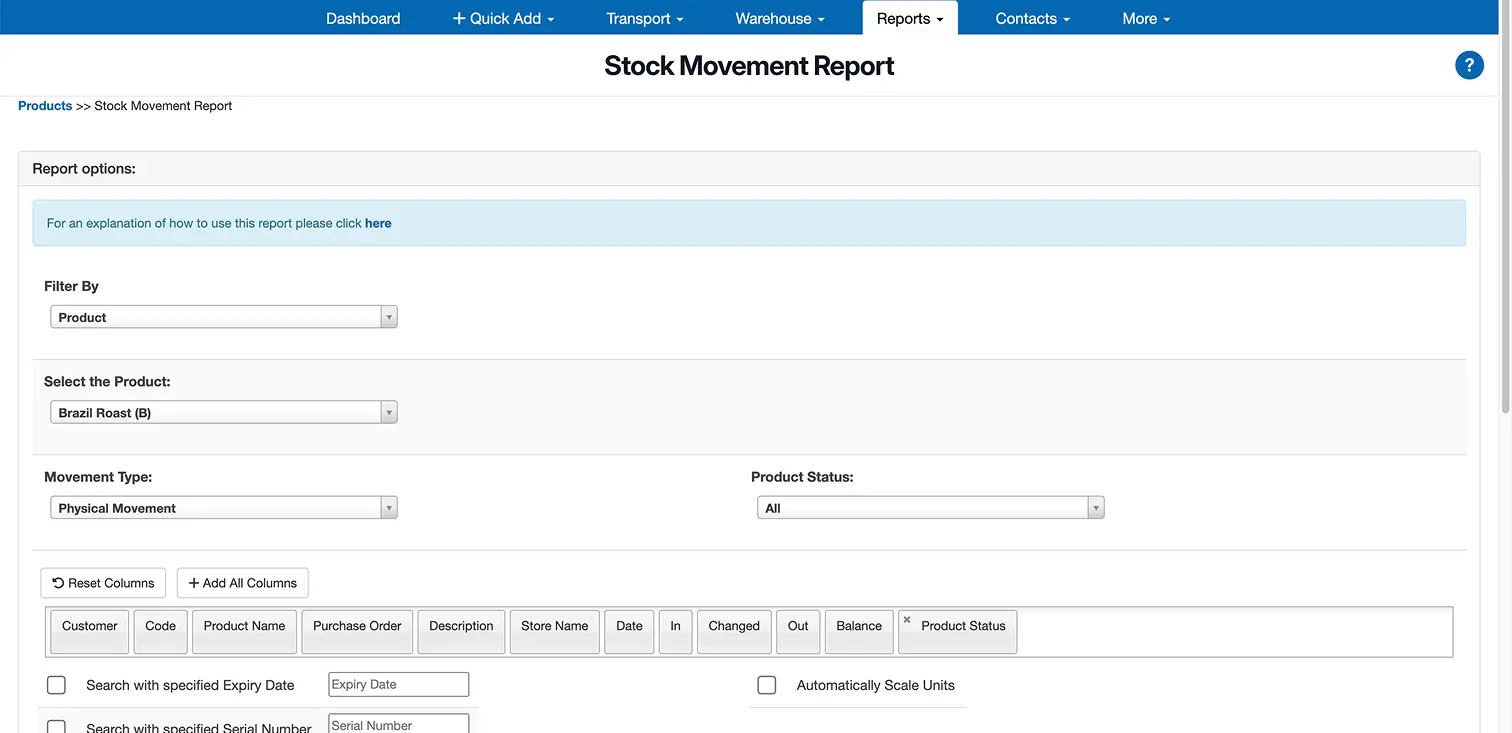
Task: Expand the Transport menu
Action: (645, 18)
